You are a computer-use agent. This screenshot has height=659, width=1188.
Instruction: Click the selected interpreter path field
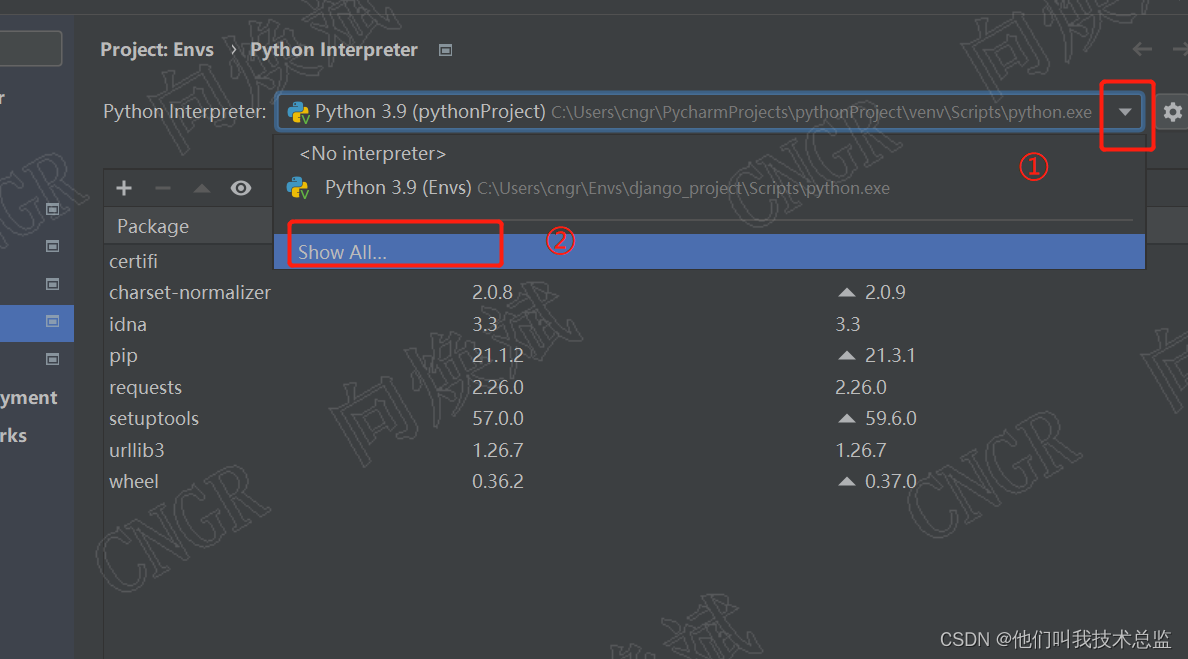709,112
